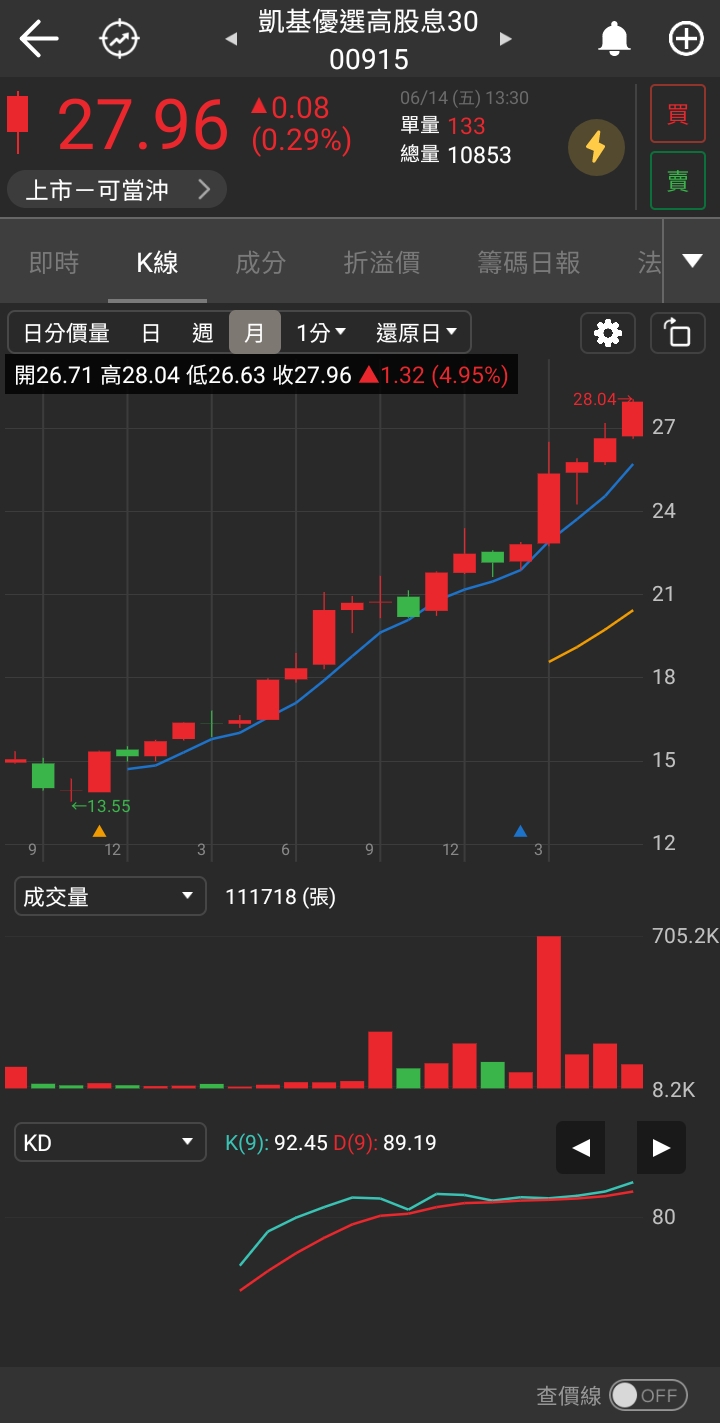Tap the back arrow icon

pyautogui.click(x=39, y=40)
